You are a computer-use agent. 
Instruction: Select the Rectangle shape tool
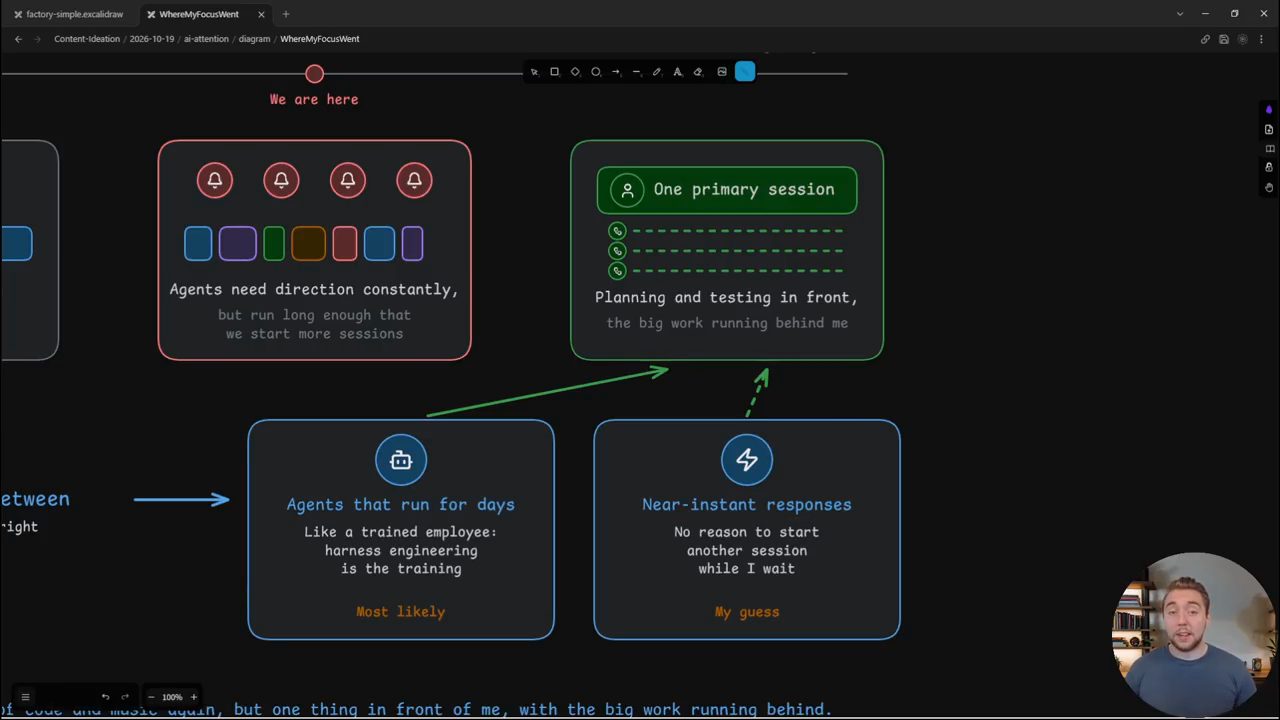click(555, 72)
